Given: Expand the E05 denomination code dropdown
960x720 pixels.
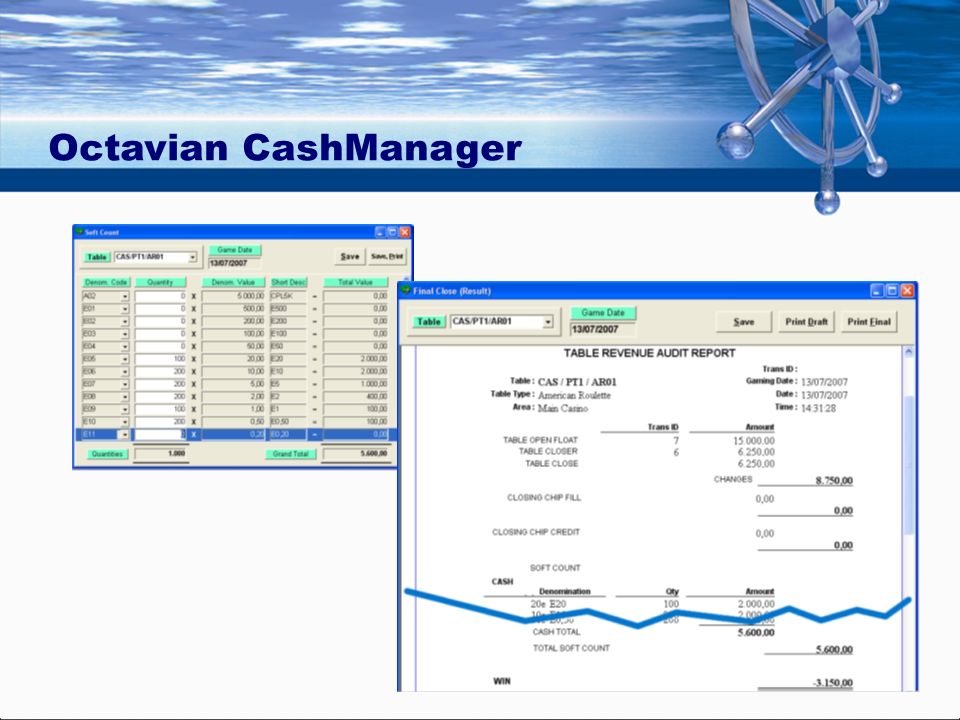Looking at the screenshot, I should click(125, 359).
